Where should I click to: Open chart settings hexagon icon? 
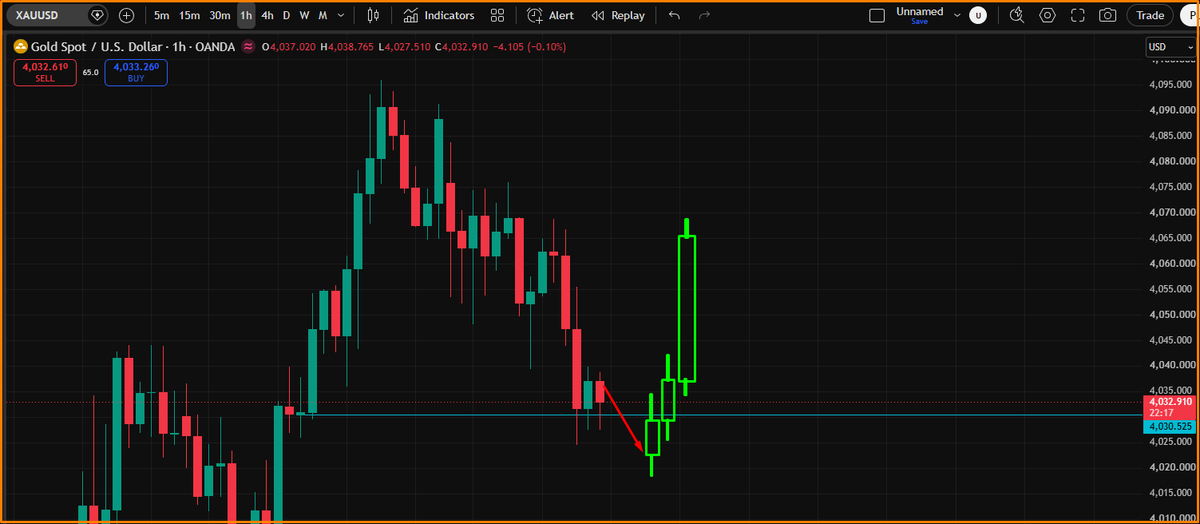pos(1047,16)
